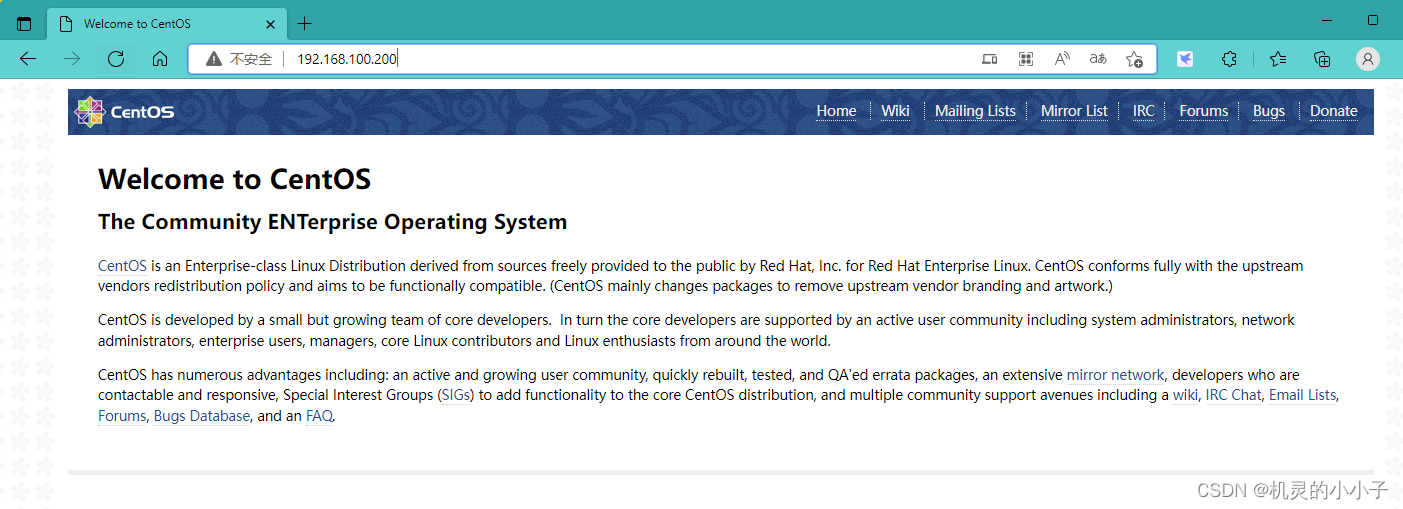Go back with the back arrow
Screen dimensions: 1403x509
[x=28, y=59]
